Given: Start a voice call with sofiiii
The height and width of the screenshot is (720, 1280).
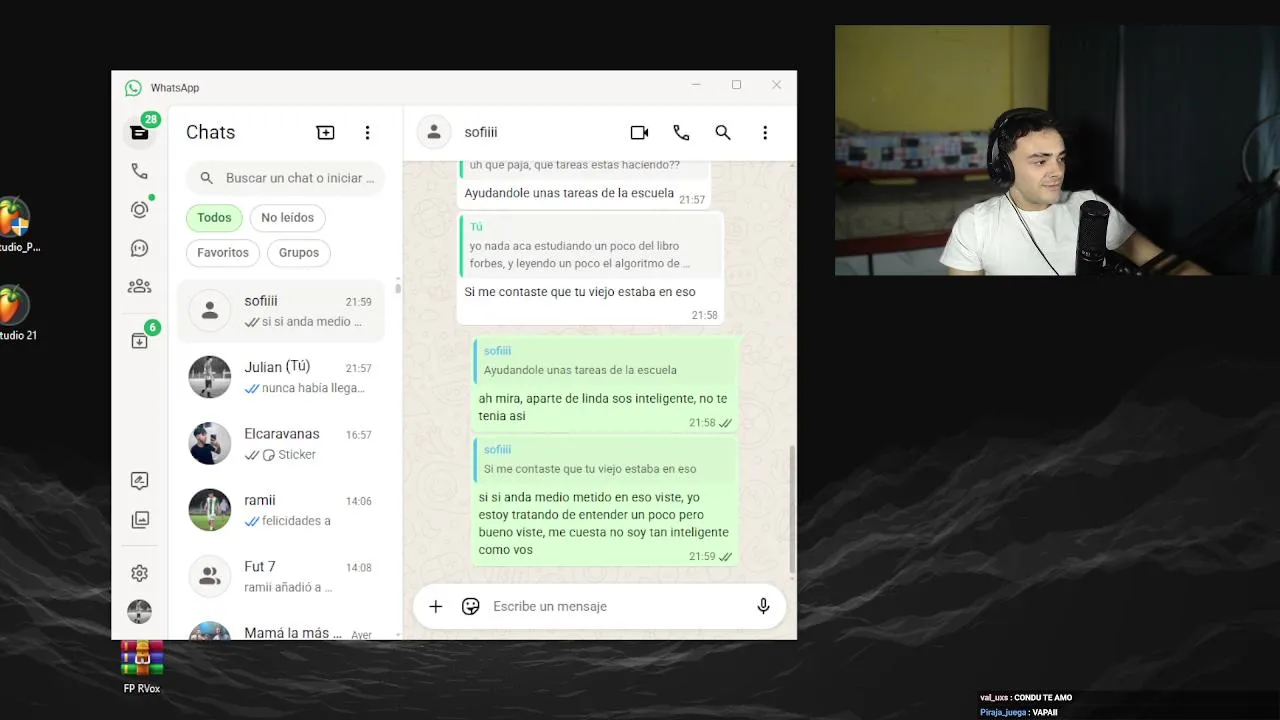Looking at the screenshot, I should pyautogui.click(x=681, y=132).
